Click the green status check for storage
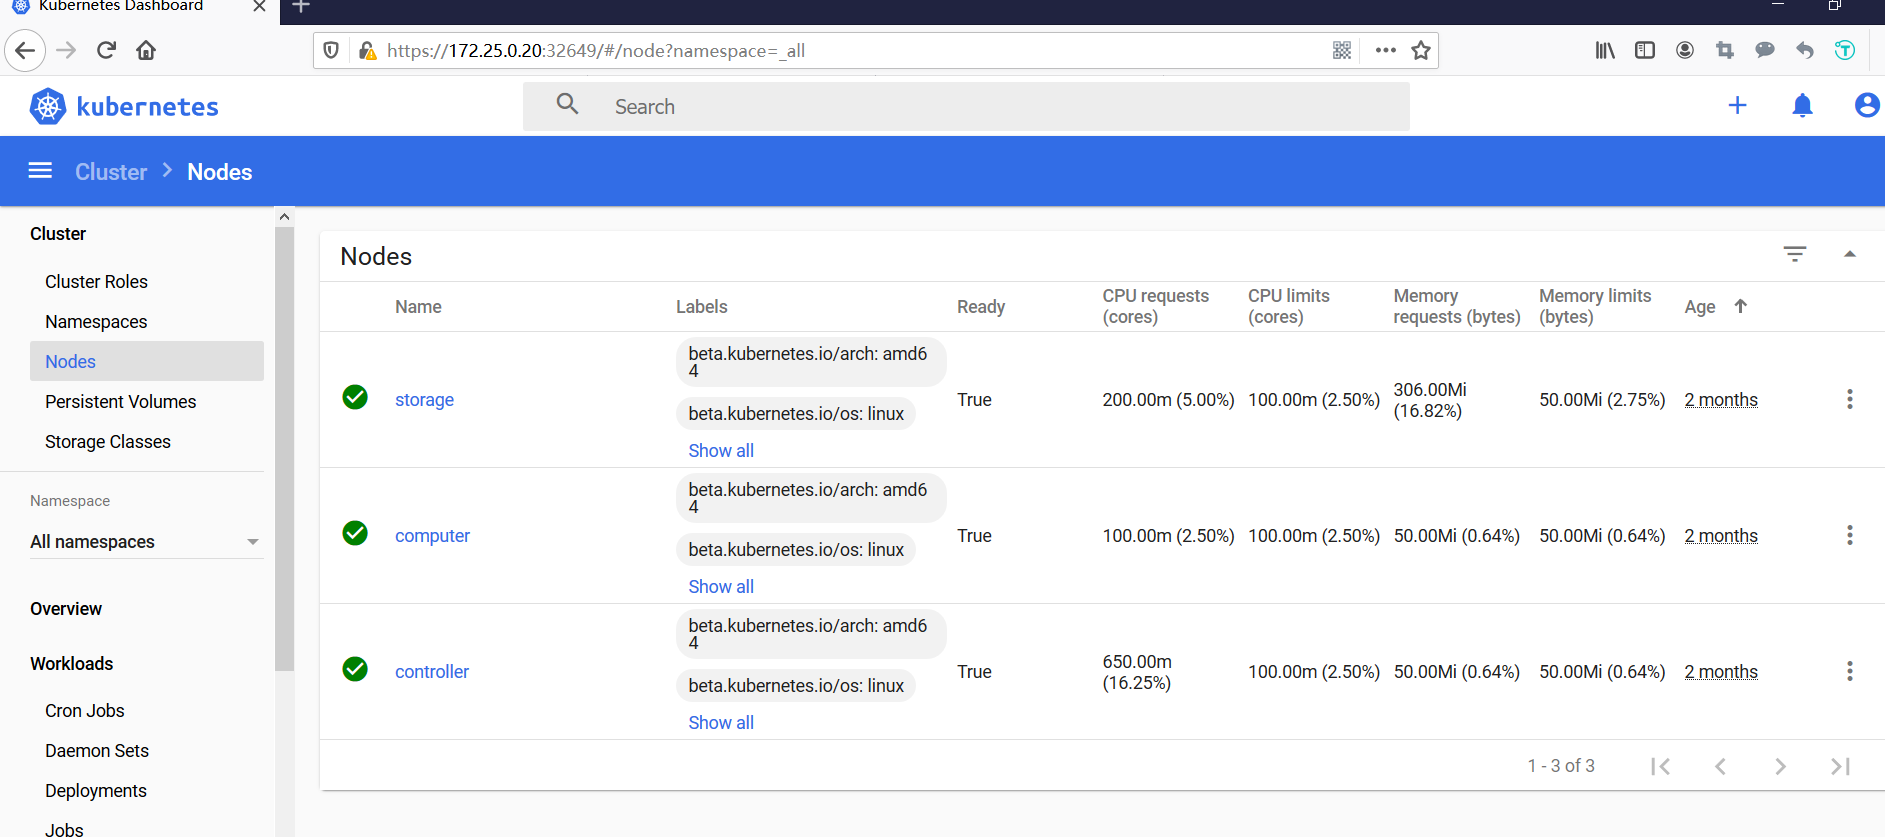 [x=355, y=397]
